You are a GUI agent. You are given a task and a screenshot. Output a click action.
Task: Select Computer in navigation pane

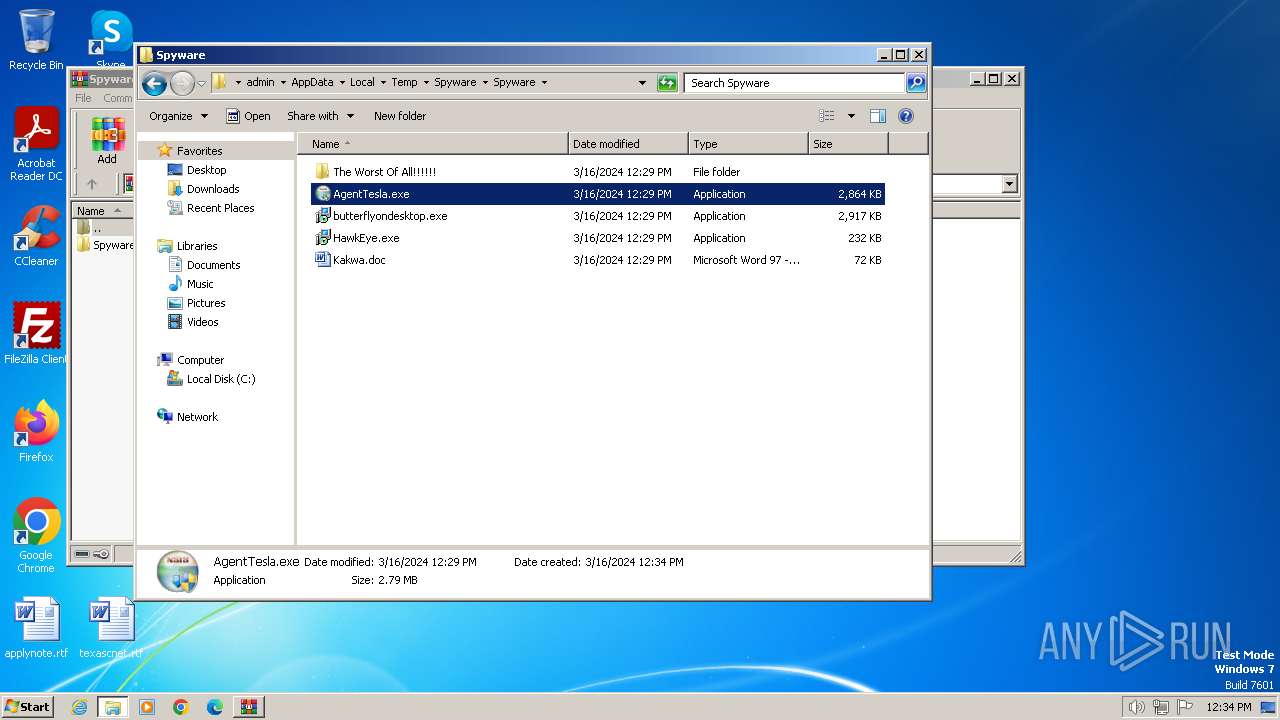pos(200,360)
